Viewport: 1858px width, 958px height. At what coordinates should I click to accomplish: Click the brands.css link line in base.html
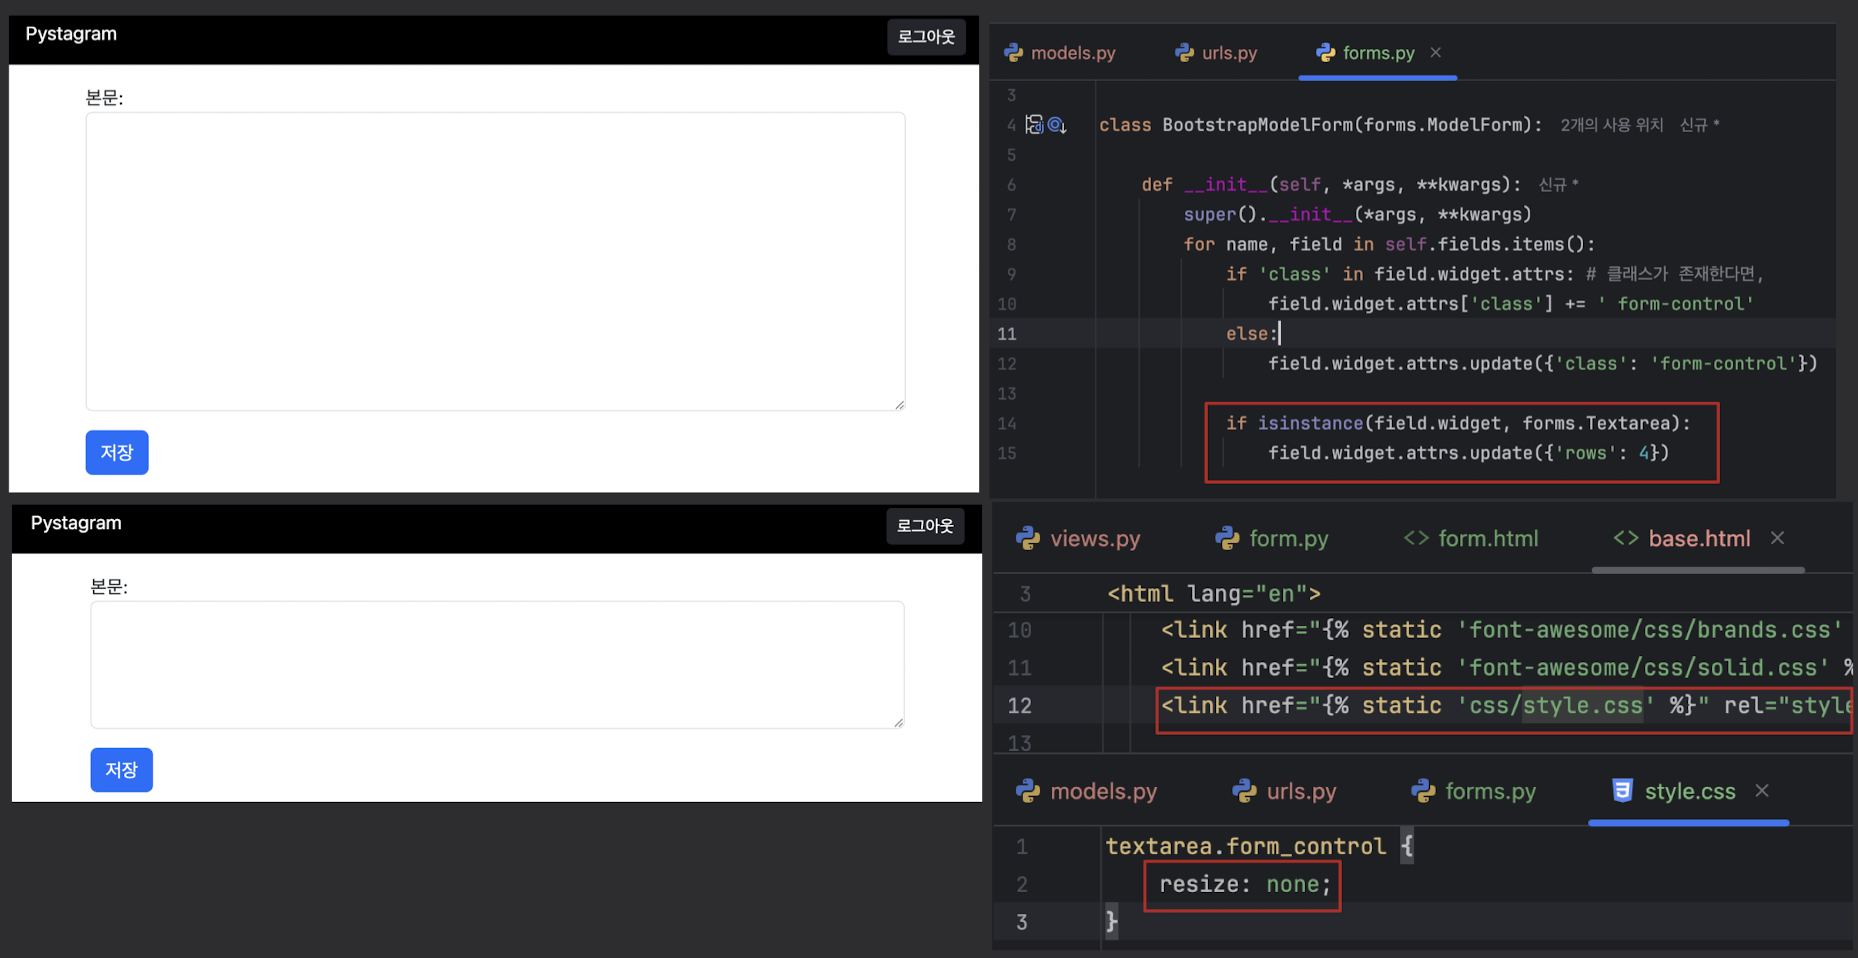pyautogui.click(x=1501, y=630)
